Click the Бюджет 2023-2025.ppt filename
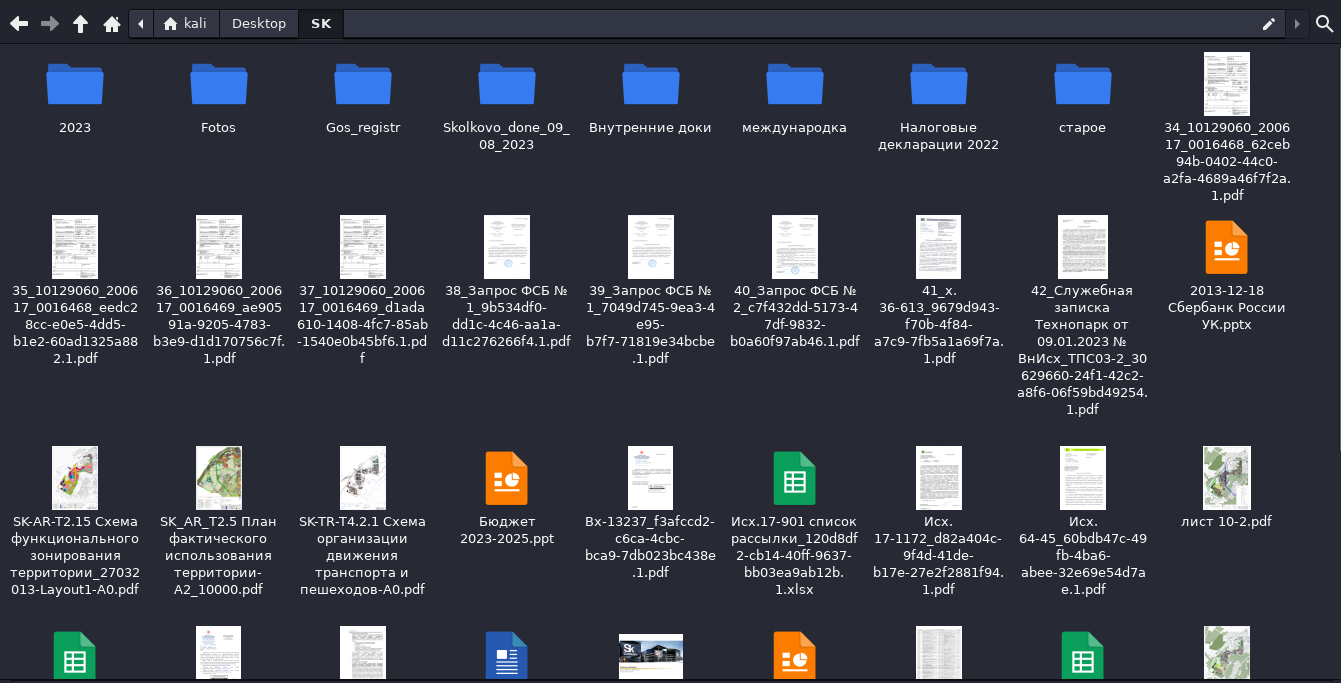 [507, 530]
